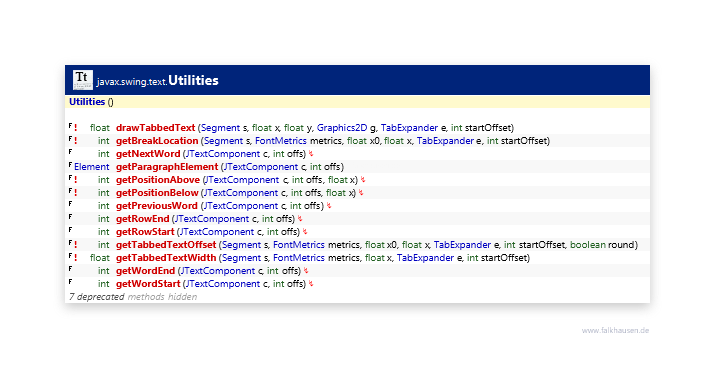
Task: Click the javax.swing.text package name
Action: [x=132, y=82]
